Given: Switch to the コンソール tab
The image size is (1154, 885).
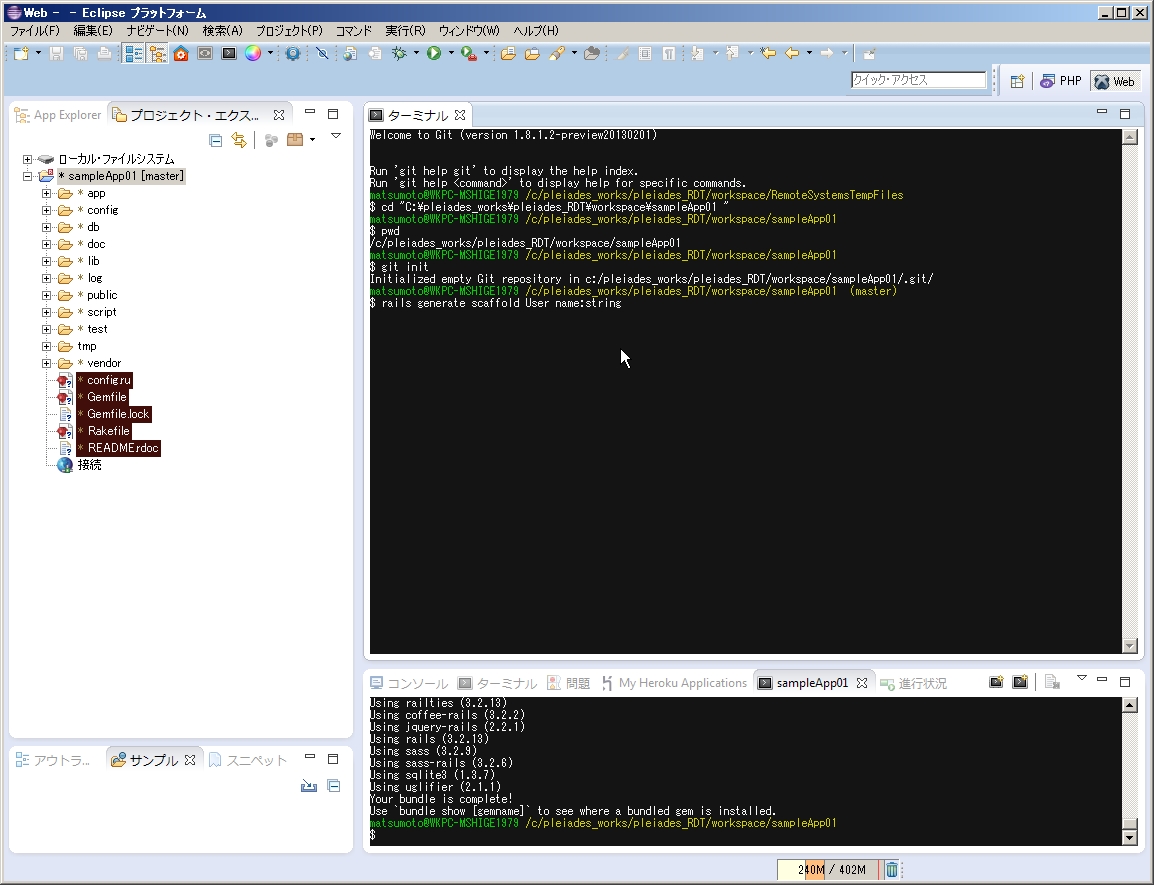Looking at the screenshot, I should pyautogui.click(x=409, y=683).
